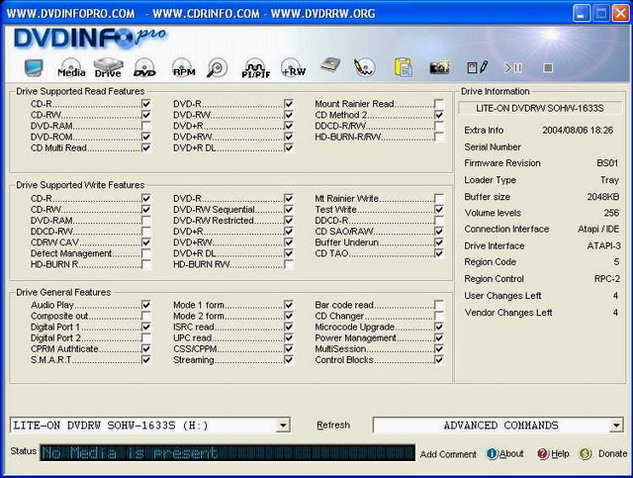Toggle DVD-RAM read feature checkbox
This screenshot has height=478, width=633.
click(146, 126)
